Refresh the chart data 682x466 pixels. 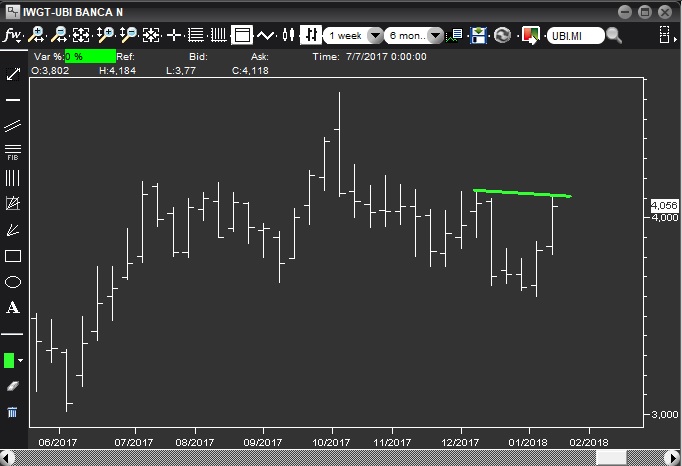pyautogui.click(x=502, y=35)
